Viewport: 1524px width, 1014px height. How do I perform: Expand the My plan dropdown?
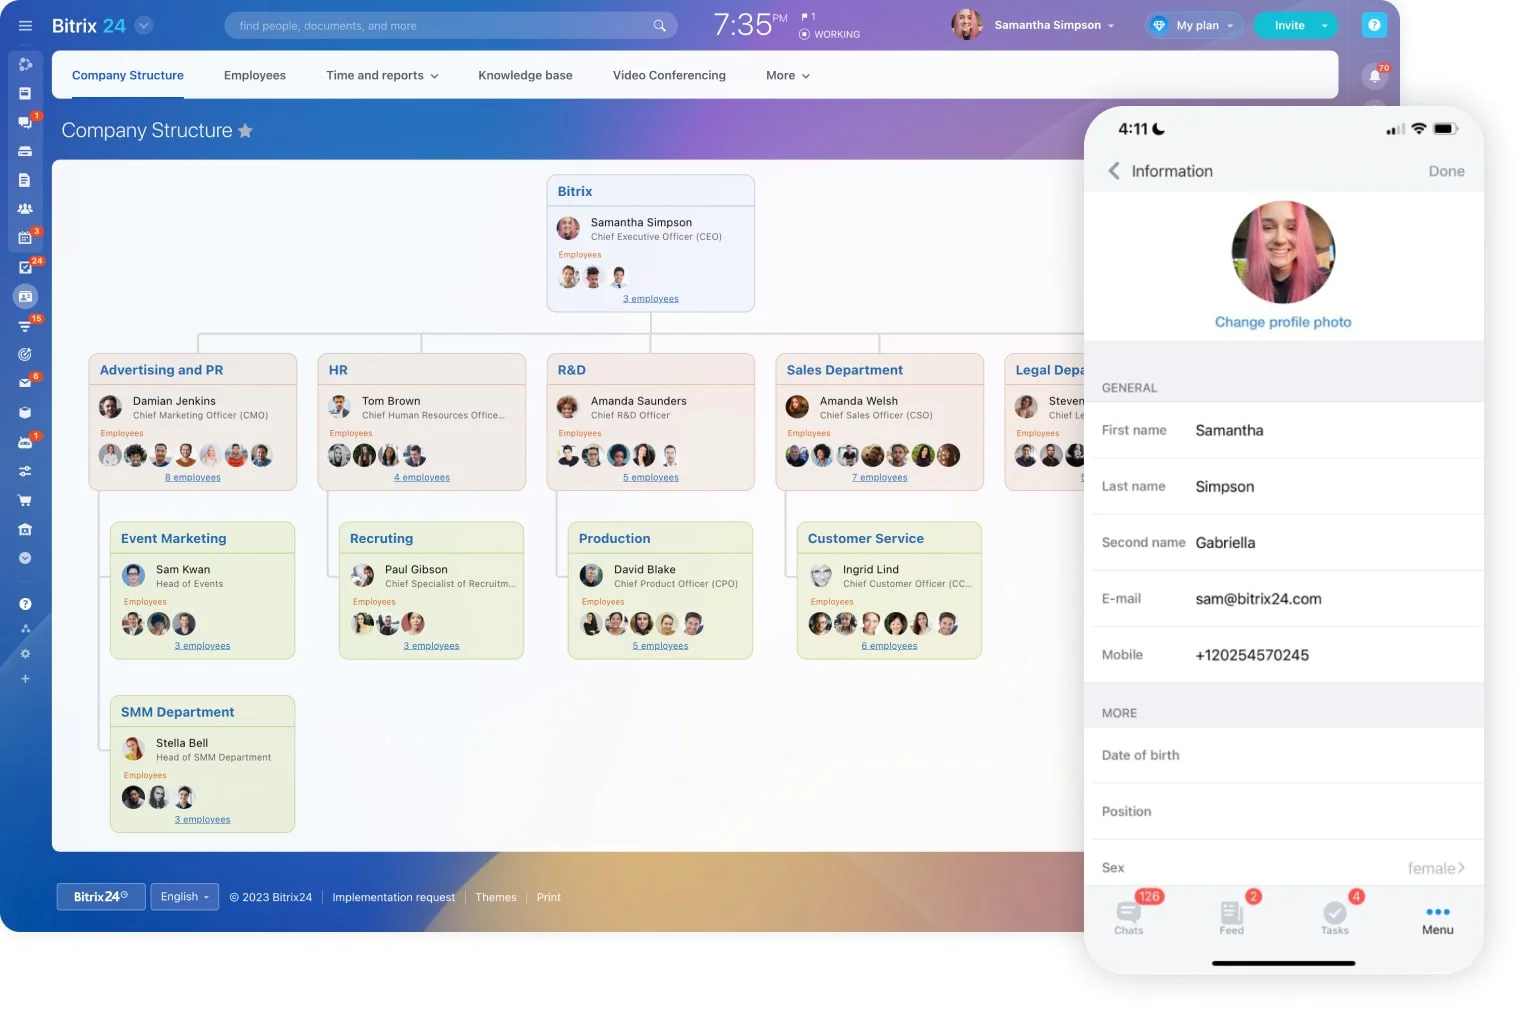1196,26
